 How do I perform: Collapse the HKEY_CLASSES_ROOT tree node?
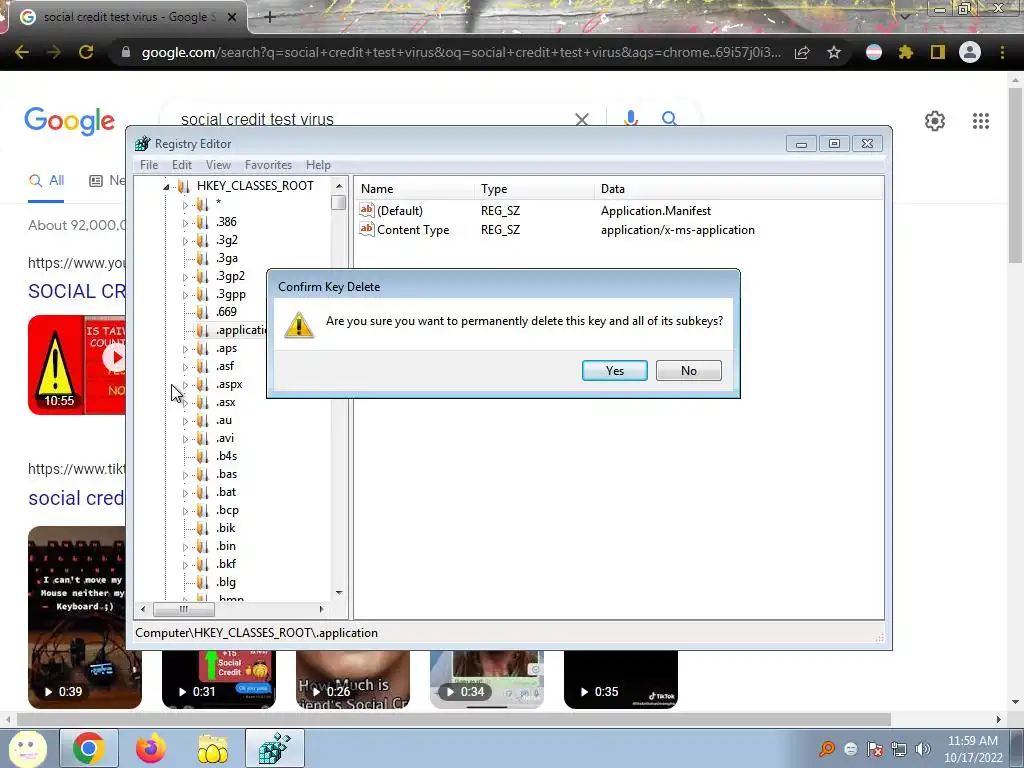166,187
